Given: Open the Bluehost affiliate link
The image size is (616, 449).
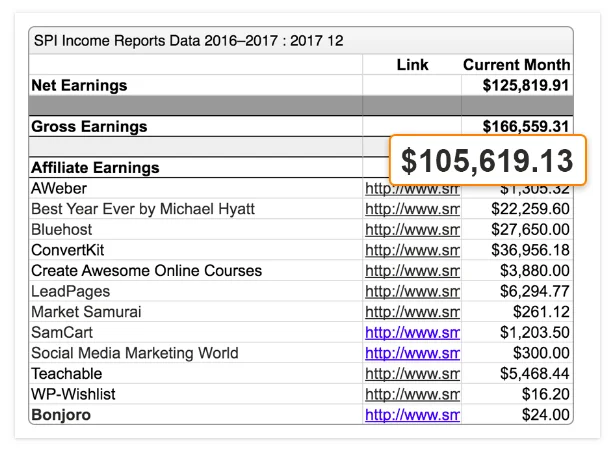Looking at the screenshot, I should 412,229.
